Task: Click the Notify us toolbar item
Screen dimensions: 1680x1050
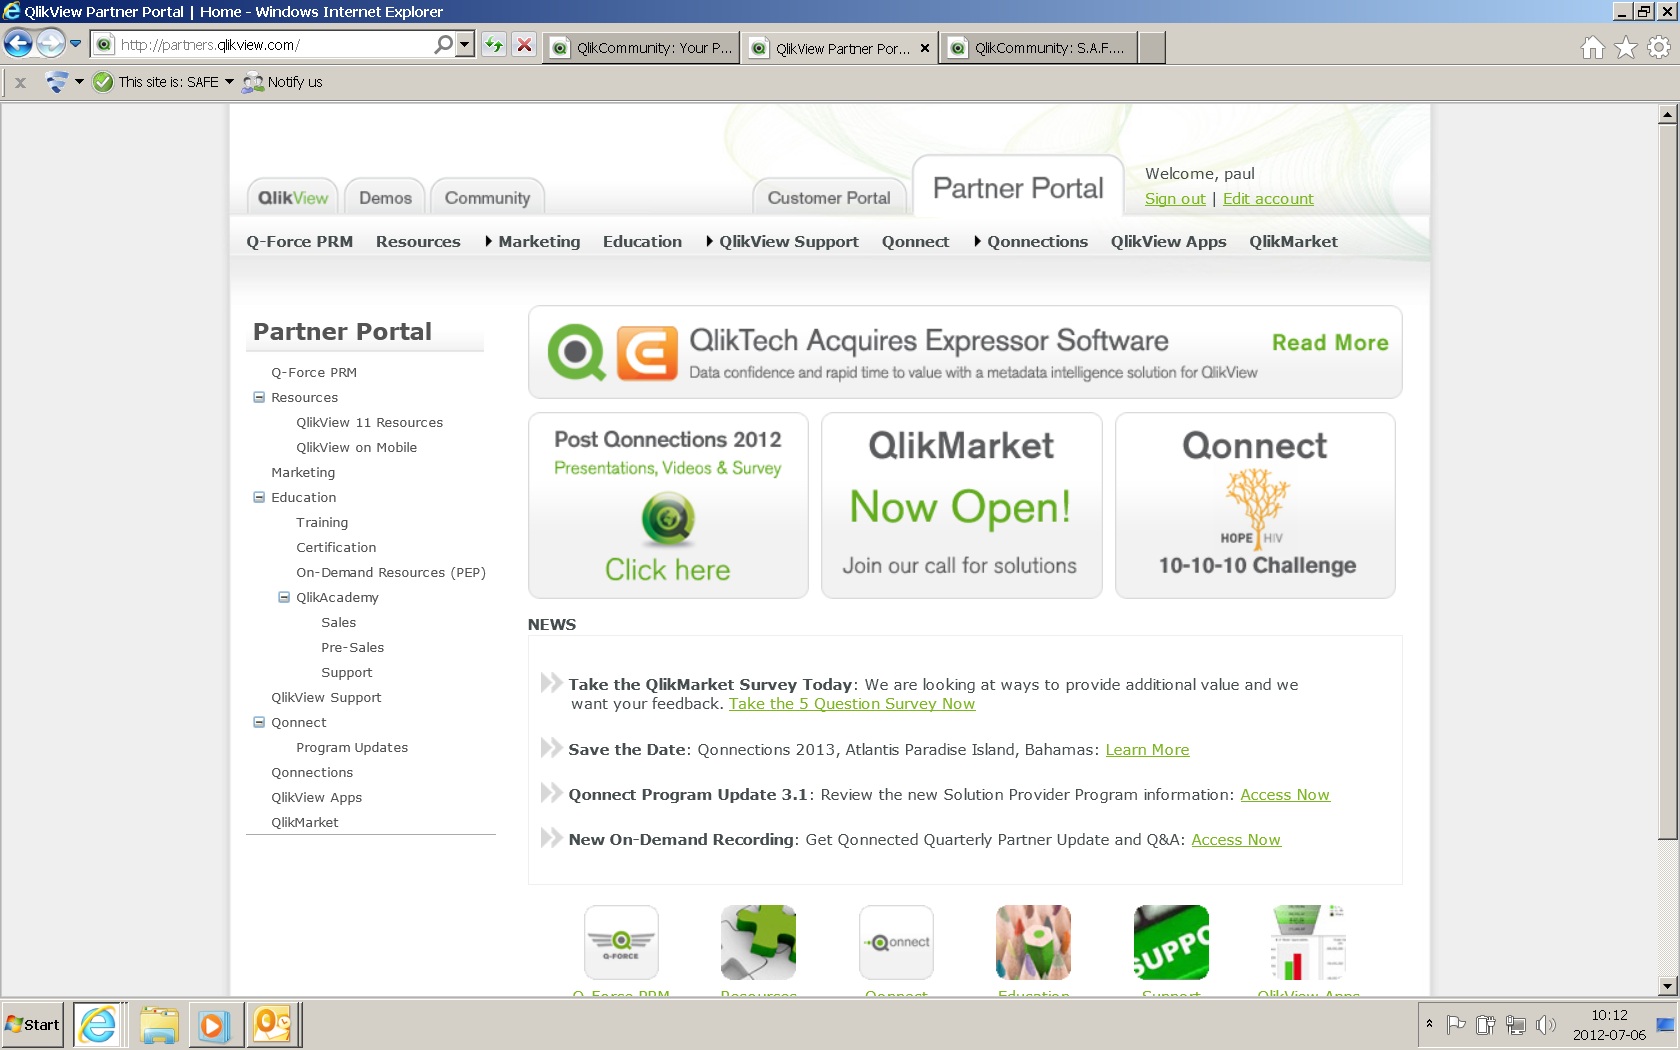Action: pyautogui.click(x=283, y=82)
